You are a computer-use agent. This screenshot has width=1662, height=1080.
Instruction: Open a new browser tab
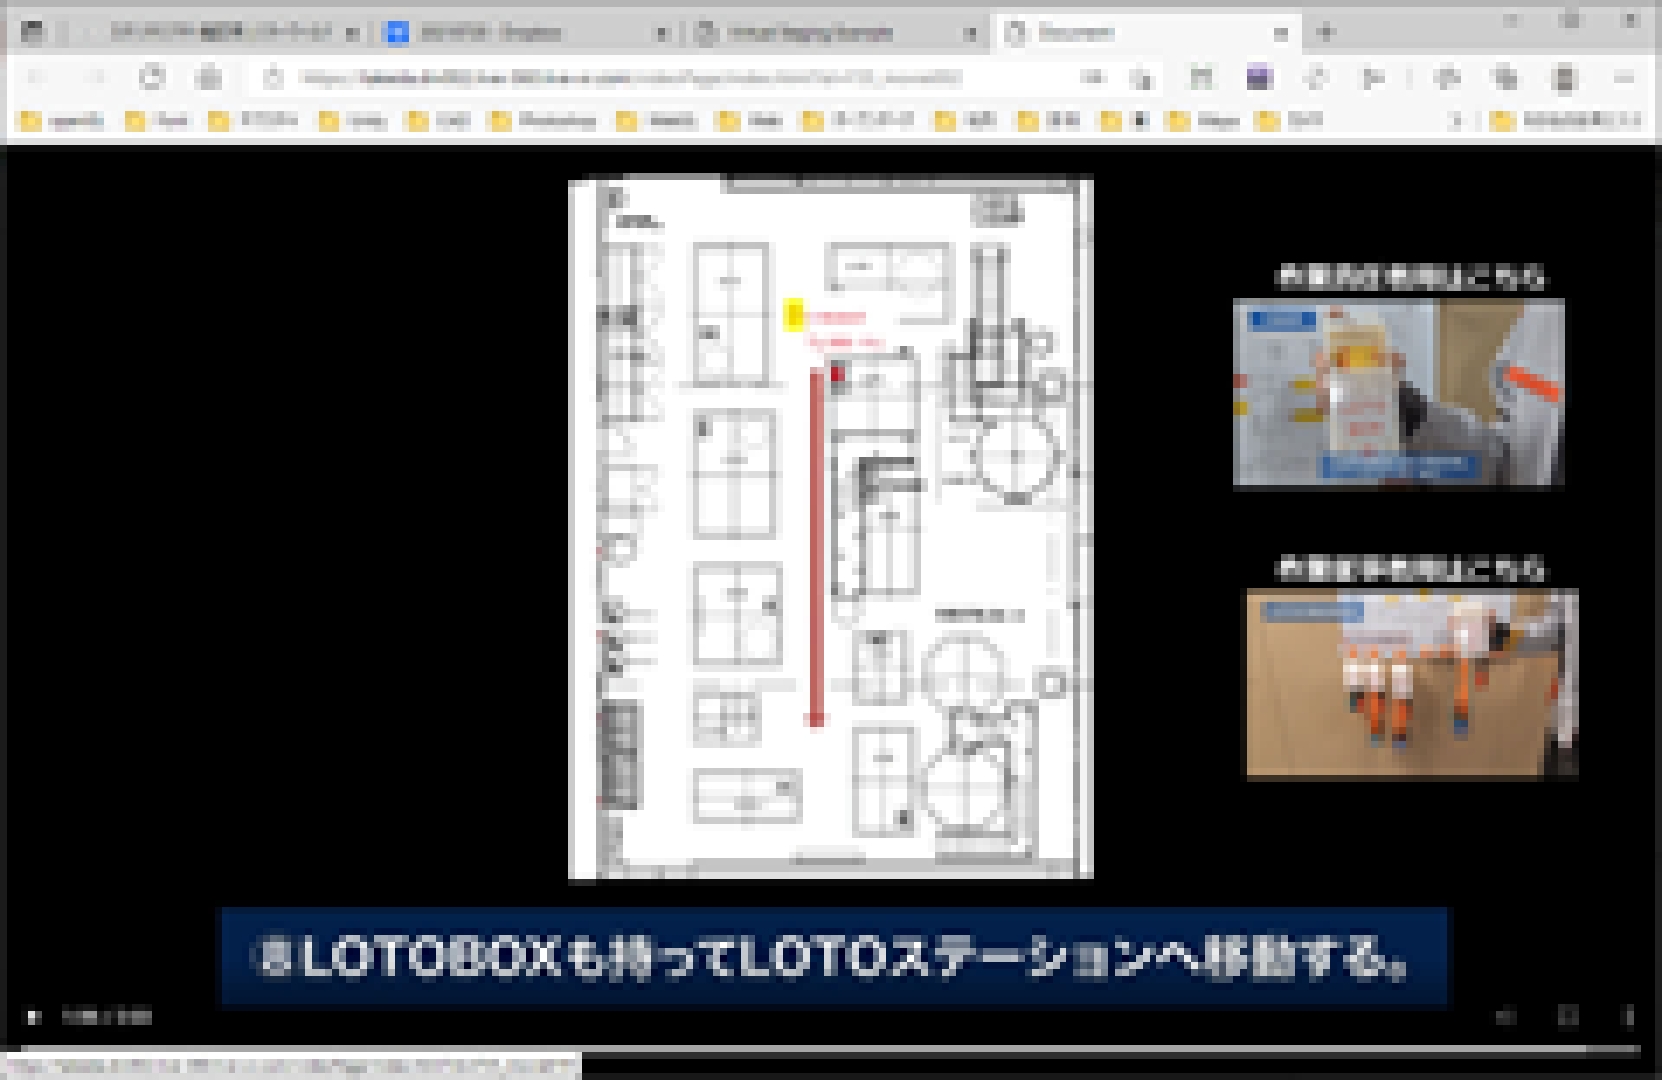1327,33
